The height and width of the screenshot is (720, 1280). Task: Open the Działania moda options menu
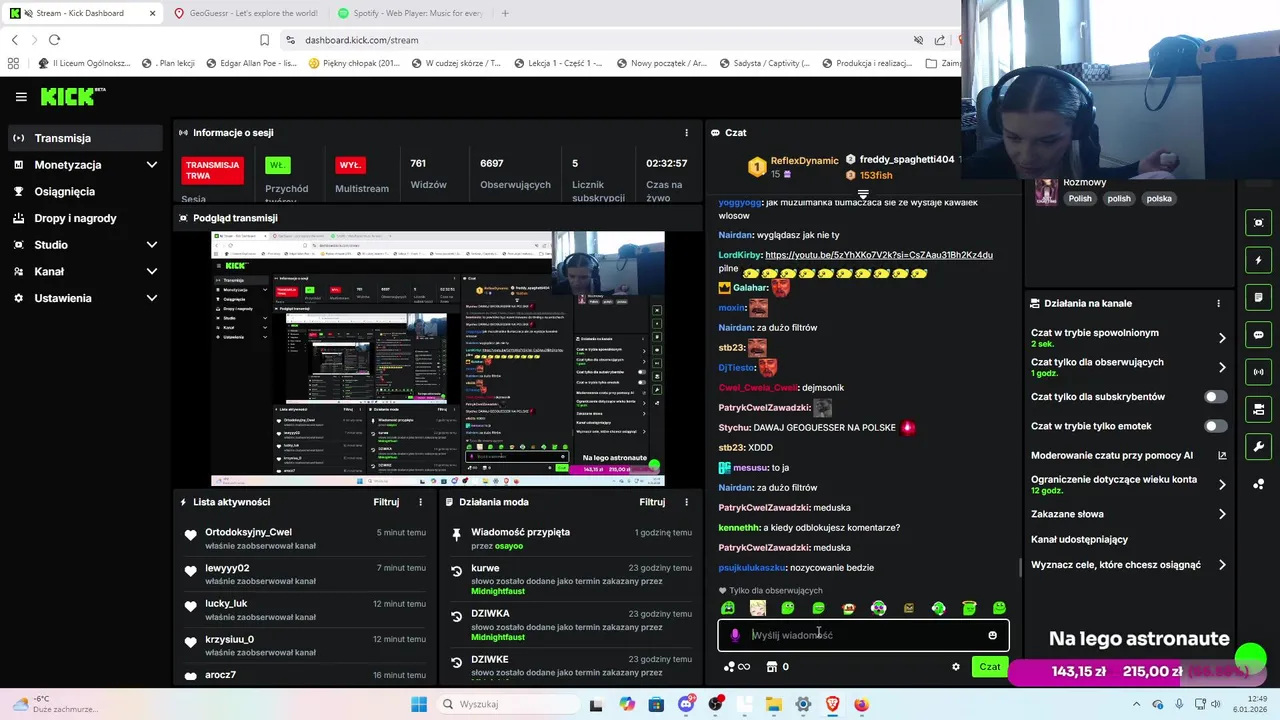pyautogui.click(x=686, y=502)
